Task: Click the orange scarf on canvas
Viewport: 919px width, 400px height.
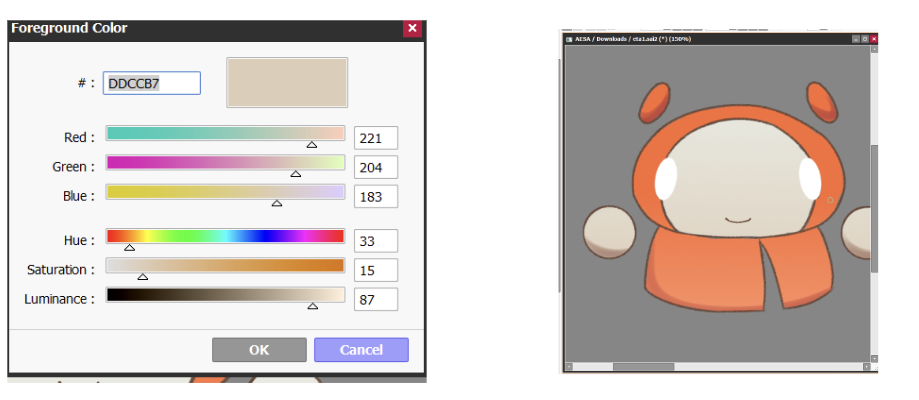Action: click(x=737, y=270)
